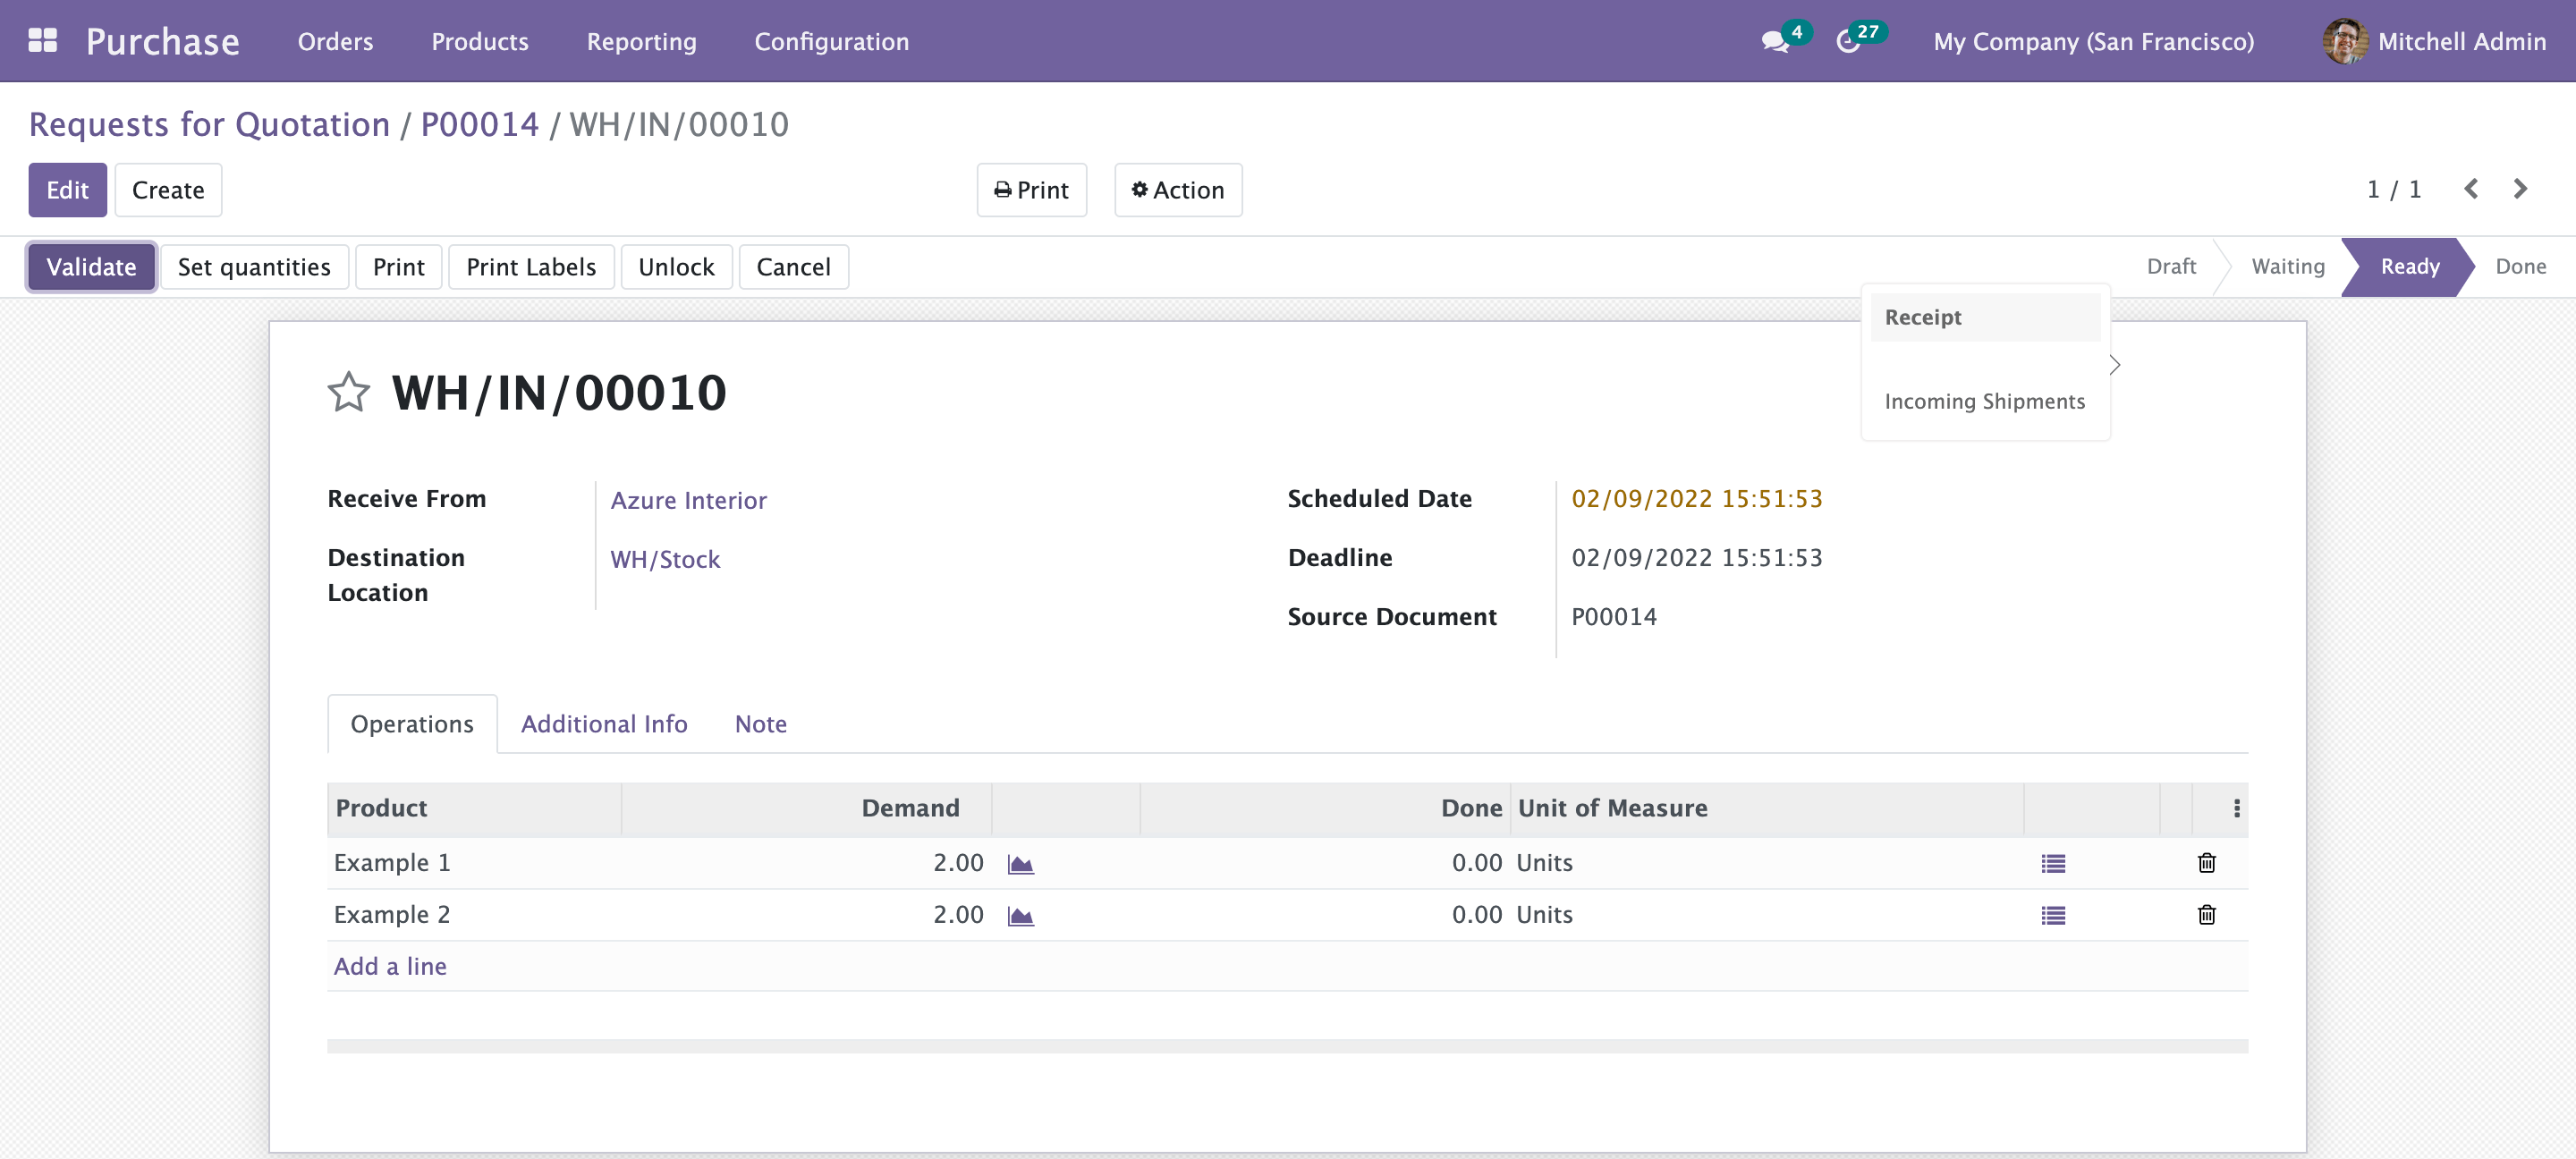Open forecast chart icon for Example 2
This screenshot has height=1159, width=2576.
point(1020,916)
